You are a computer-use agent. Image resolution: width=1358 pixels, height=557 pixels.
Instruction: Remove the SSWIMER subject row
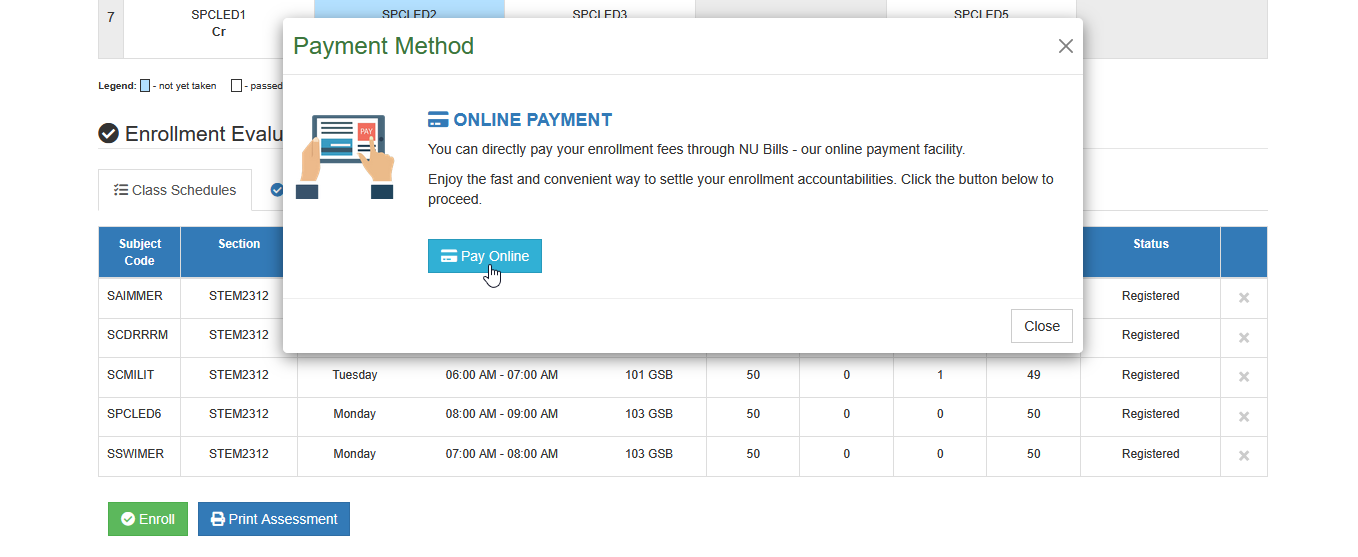[1244, 456]
